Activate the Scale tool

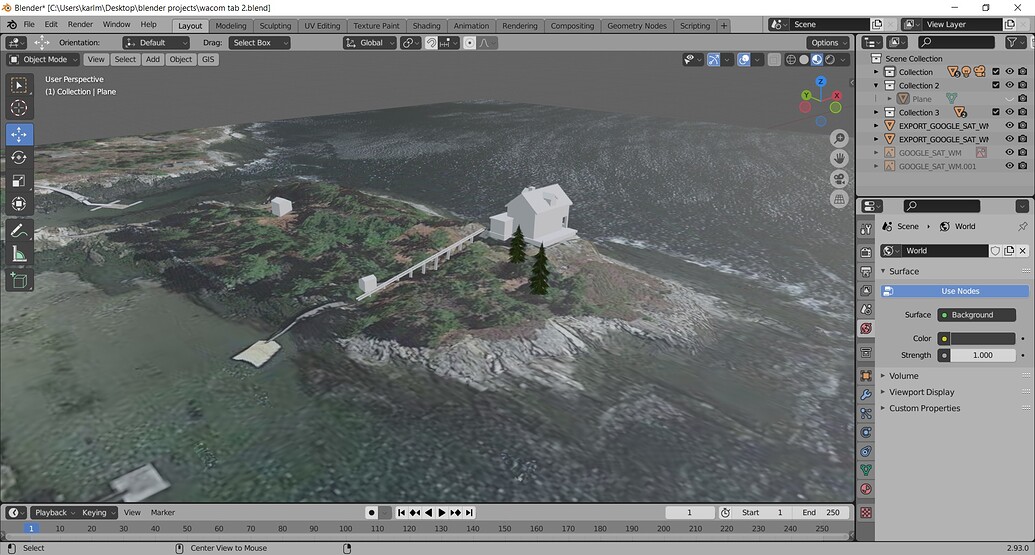18,181
